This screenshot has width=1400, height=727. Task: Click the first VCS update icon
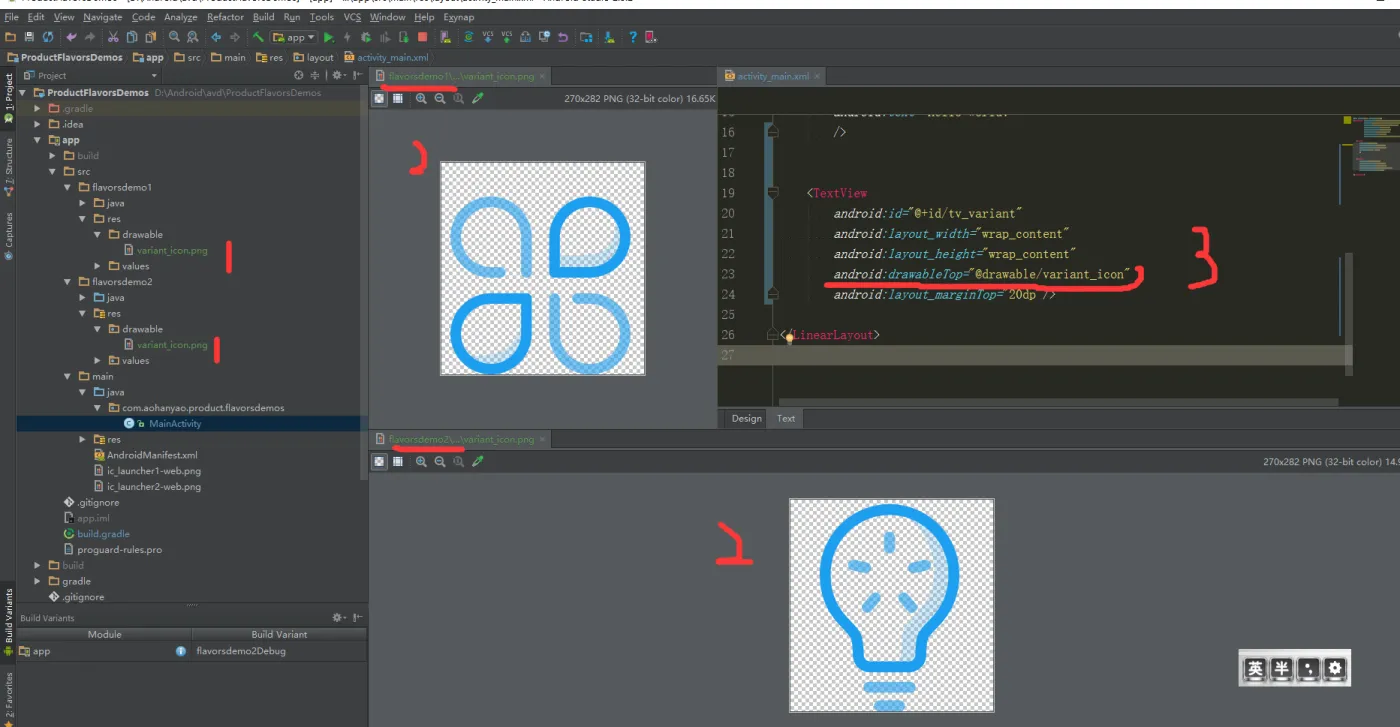click(488, 37)
